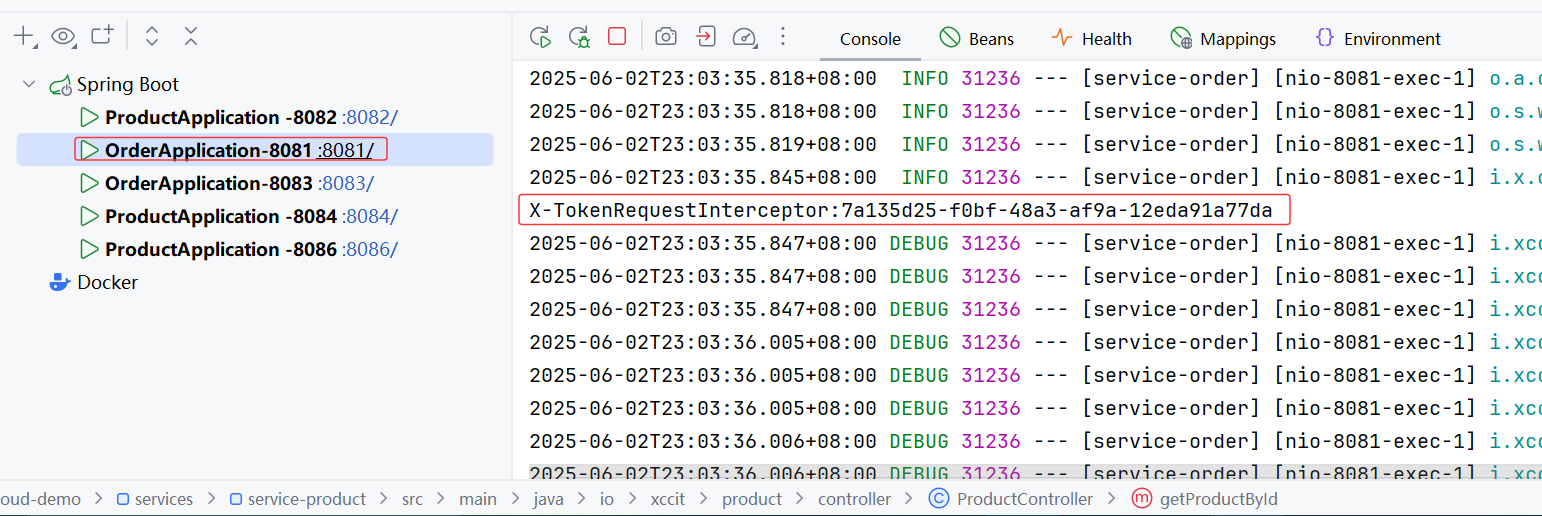Open the Environment tab

click(x=1378, y=39)
